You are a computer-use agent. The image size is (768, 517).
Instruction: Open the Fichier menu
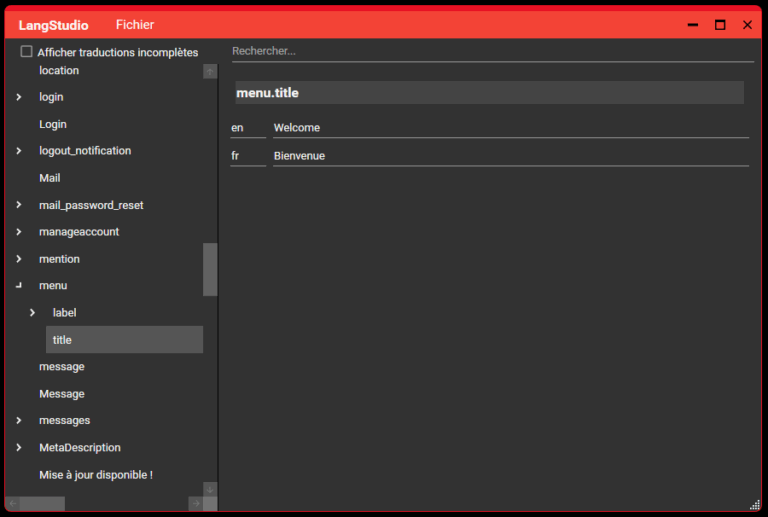click(135, 25)
